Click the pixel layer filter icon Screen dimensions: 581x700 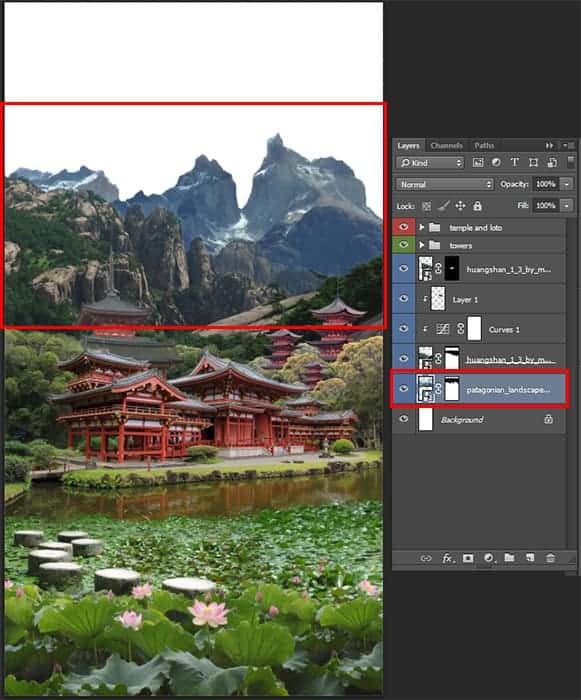(x=478, y=163)
